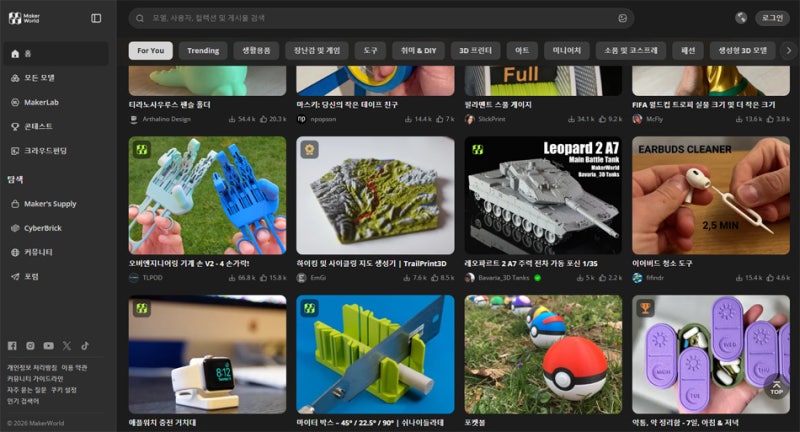Select the Trending tab
800x432 pixels.
click(x=203, y=50)
